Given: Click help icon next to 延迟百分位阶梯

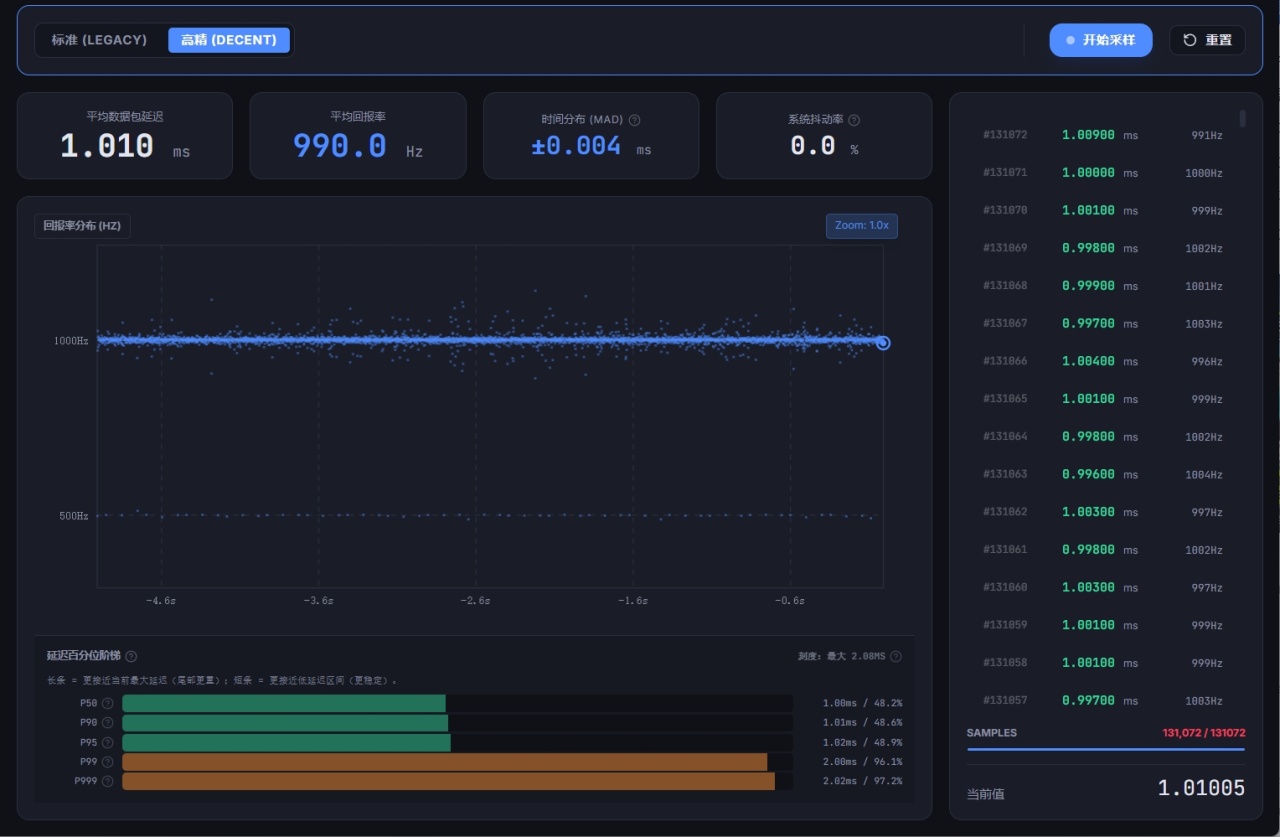Looking at the screenshot, I should click(x=131, y=656).
